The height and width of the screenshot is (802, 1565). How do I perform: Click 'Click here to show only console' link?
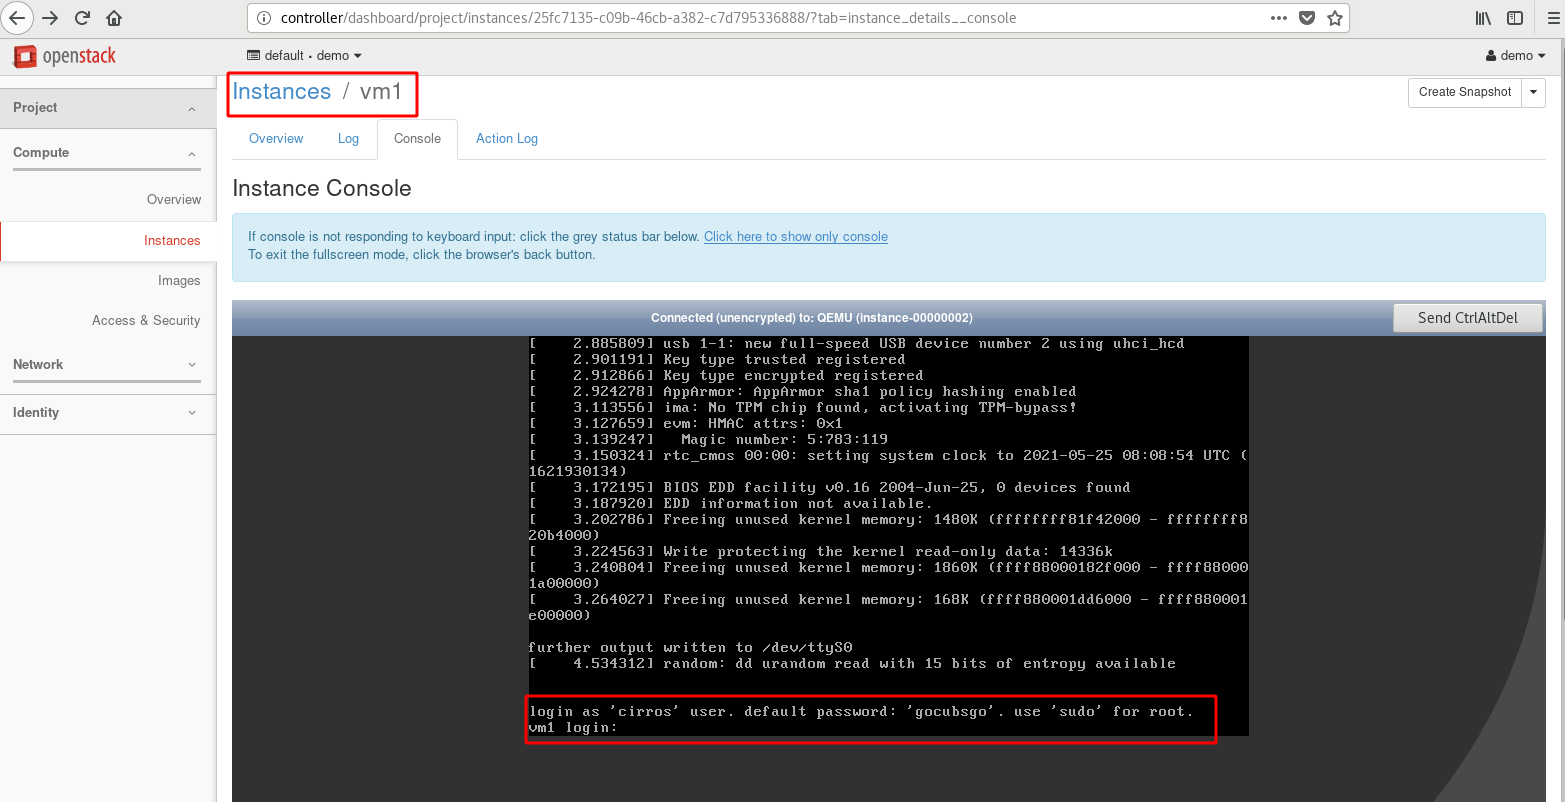pyautogui.click(x=796, y=237)
